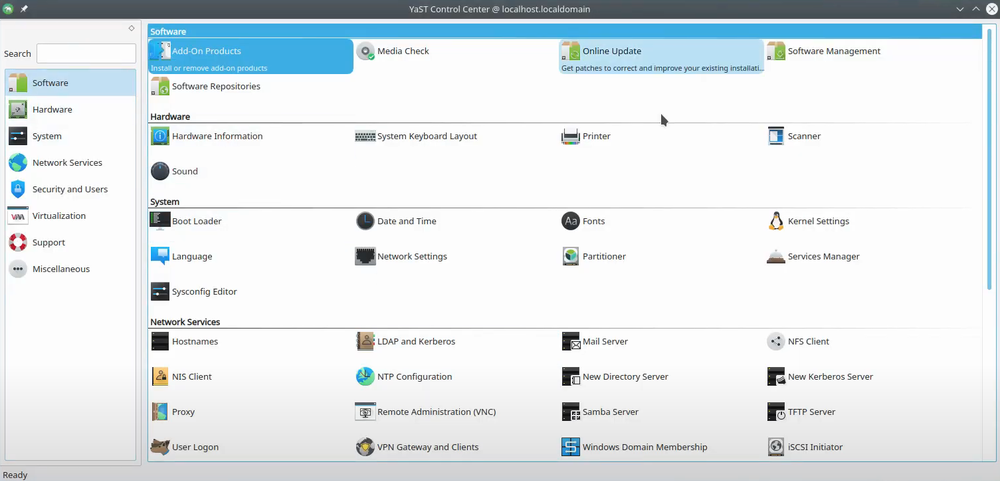Click the sidebar float diamond button
Screen dimensions: 1000x481
pos(131,28)
